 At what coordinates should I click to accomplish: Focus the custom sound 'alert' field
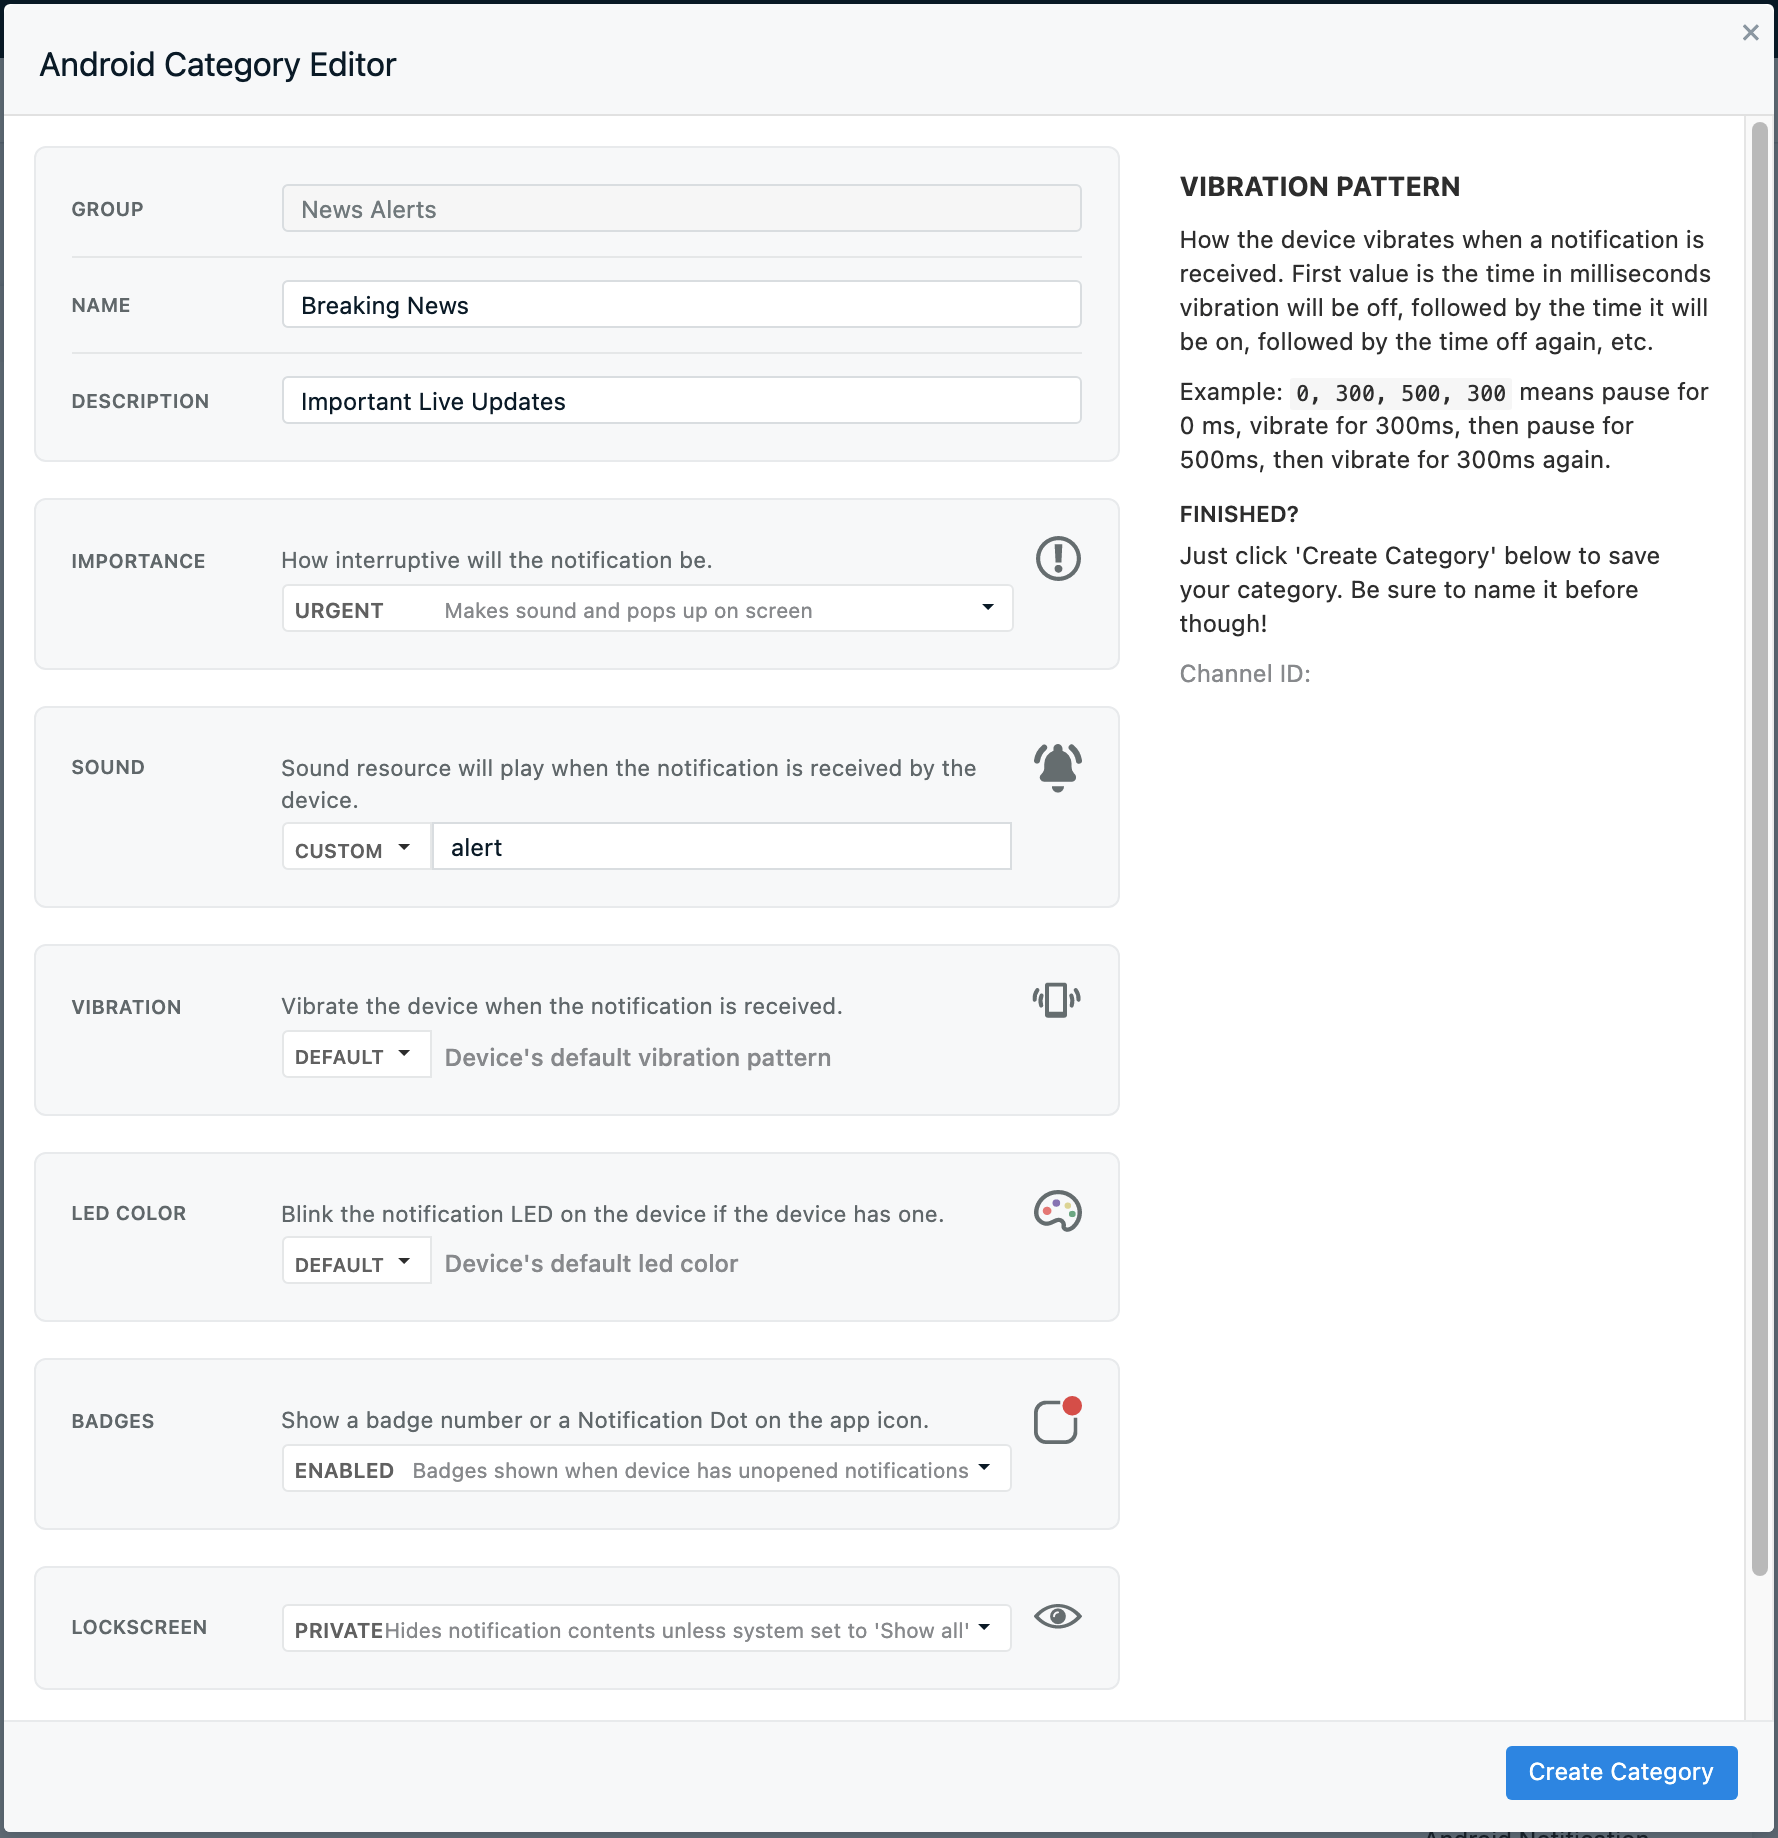[x=721, y=847]
